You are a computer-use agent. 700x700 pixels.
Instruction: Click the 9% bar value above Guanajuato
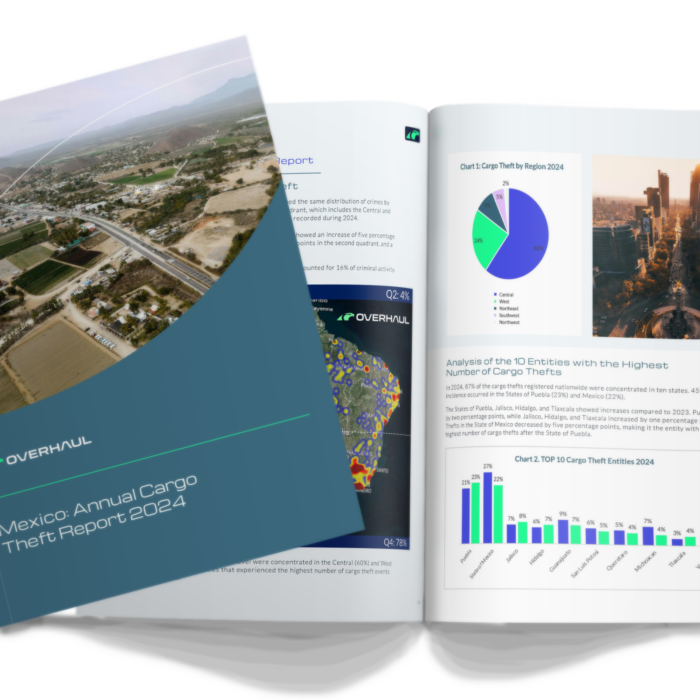tap(563, 514)
